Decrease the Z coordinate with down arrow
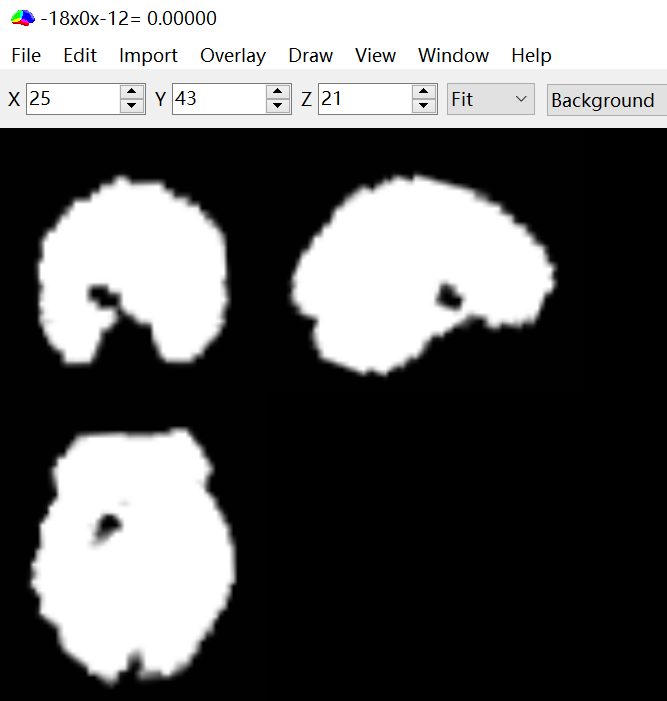 [x=424, y=106]
